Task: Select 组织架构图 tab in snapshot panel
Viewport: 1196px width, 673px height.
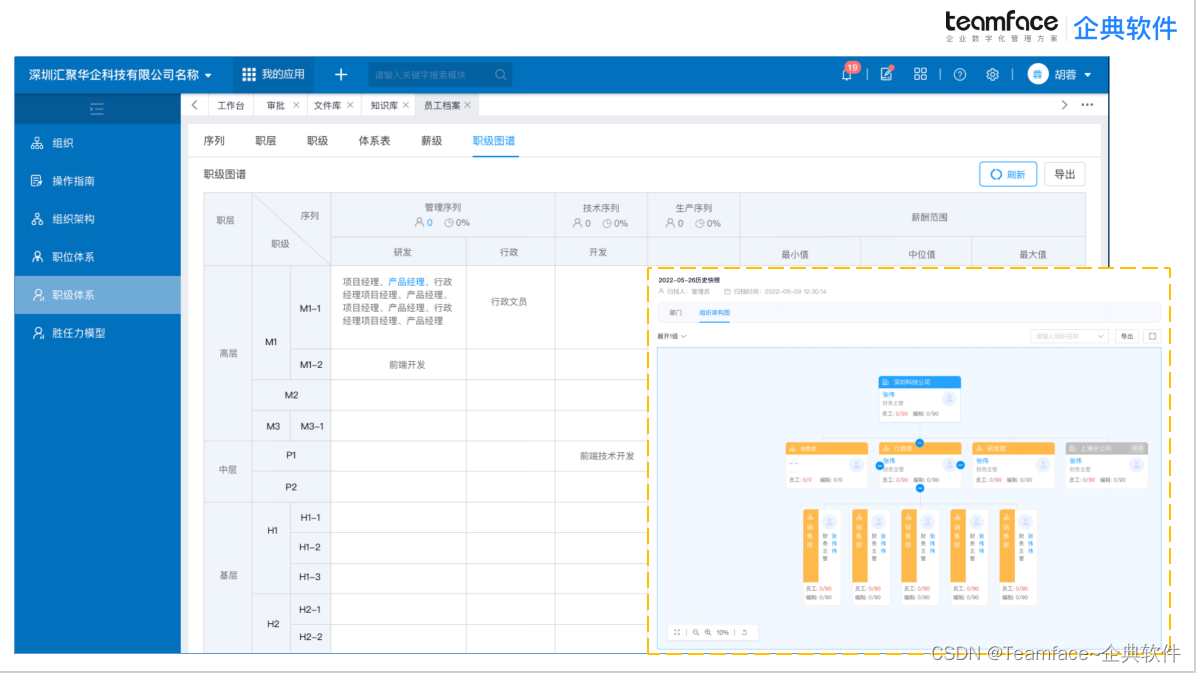Action: tap(715, 313)
